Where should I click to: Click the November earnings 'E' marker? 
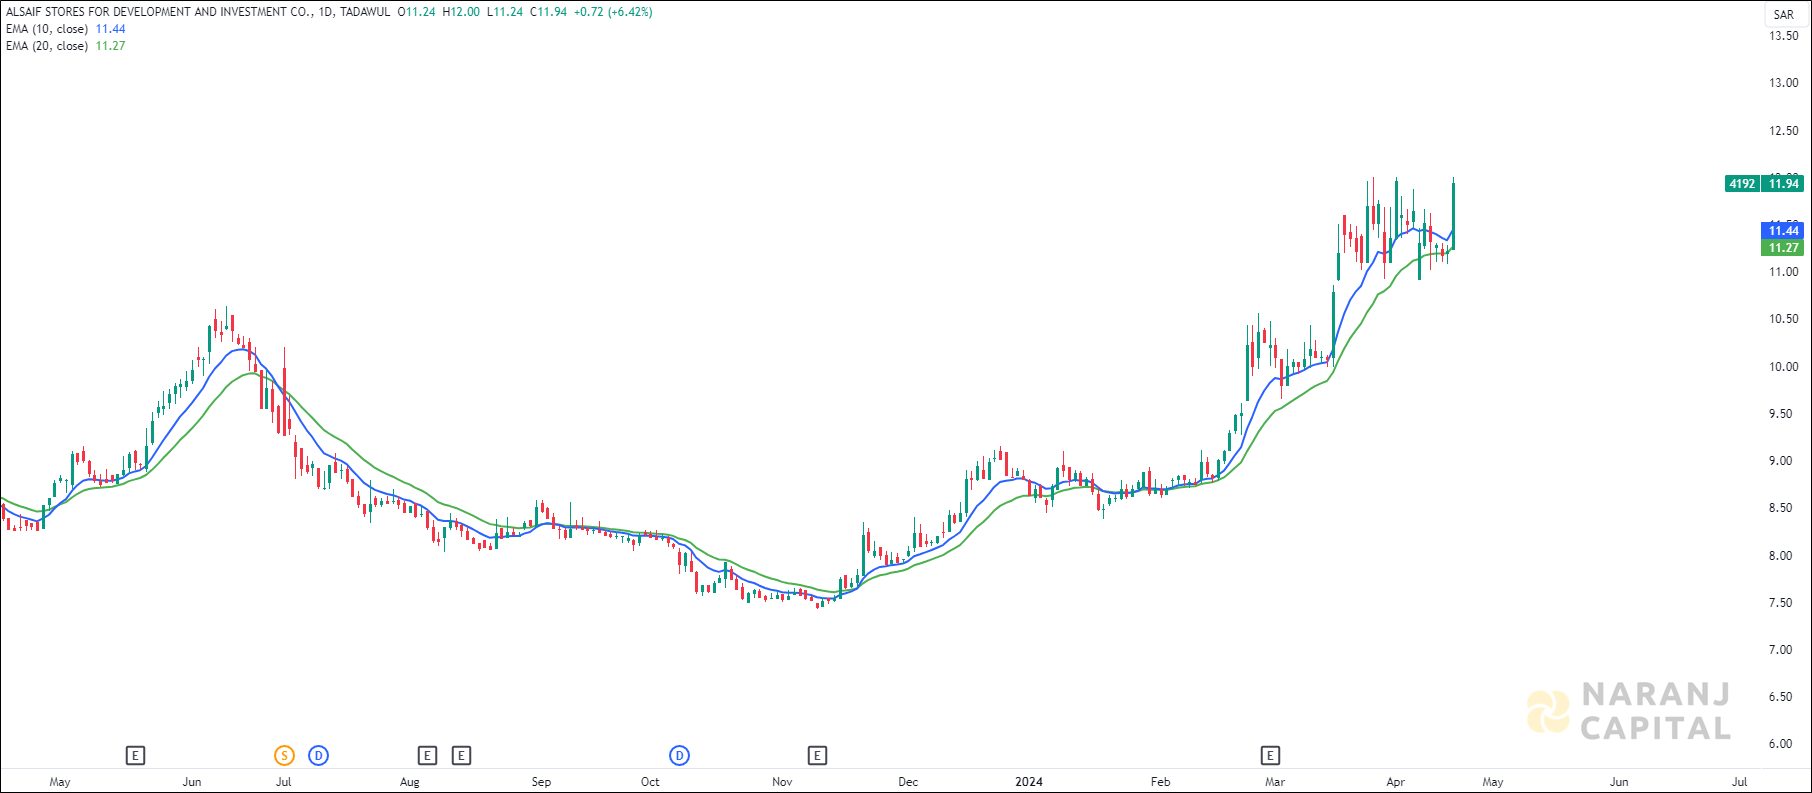817,756
